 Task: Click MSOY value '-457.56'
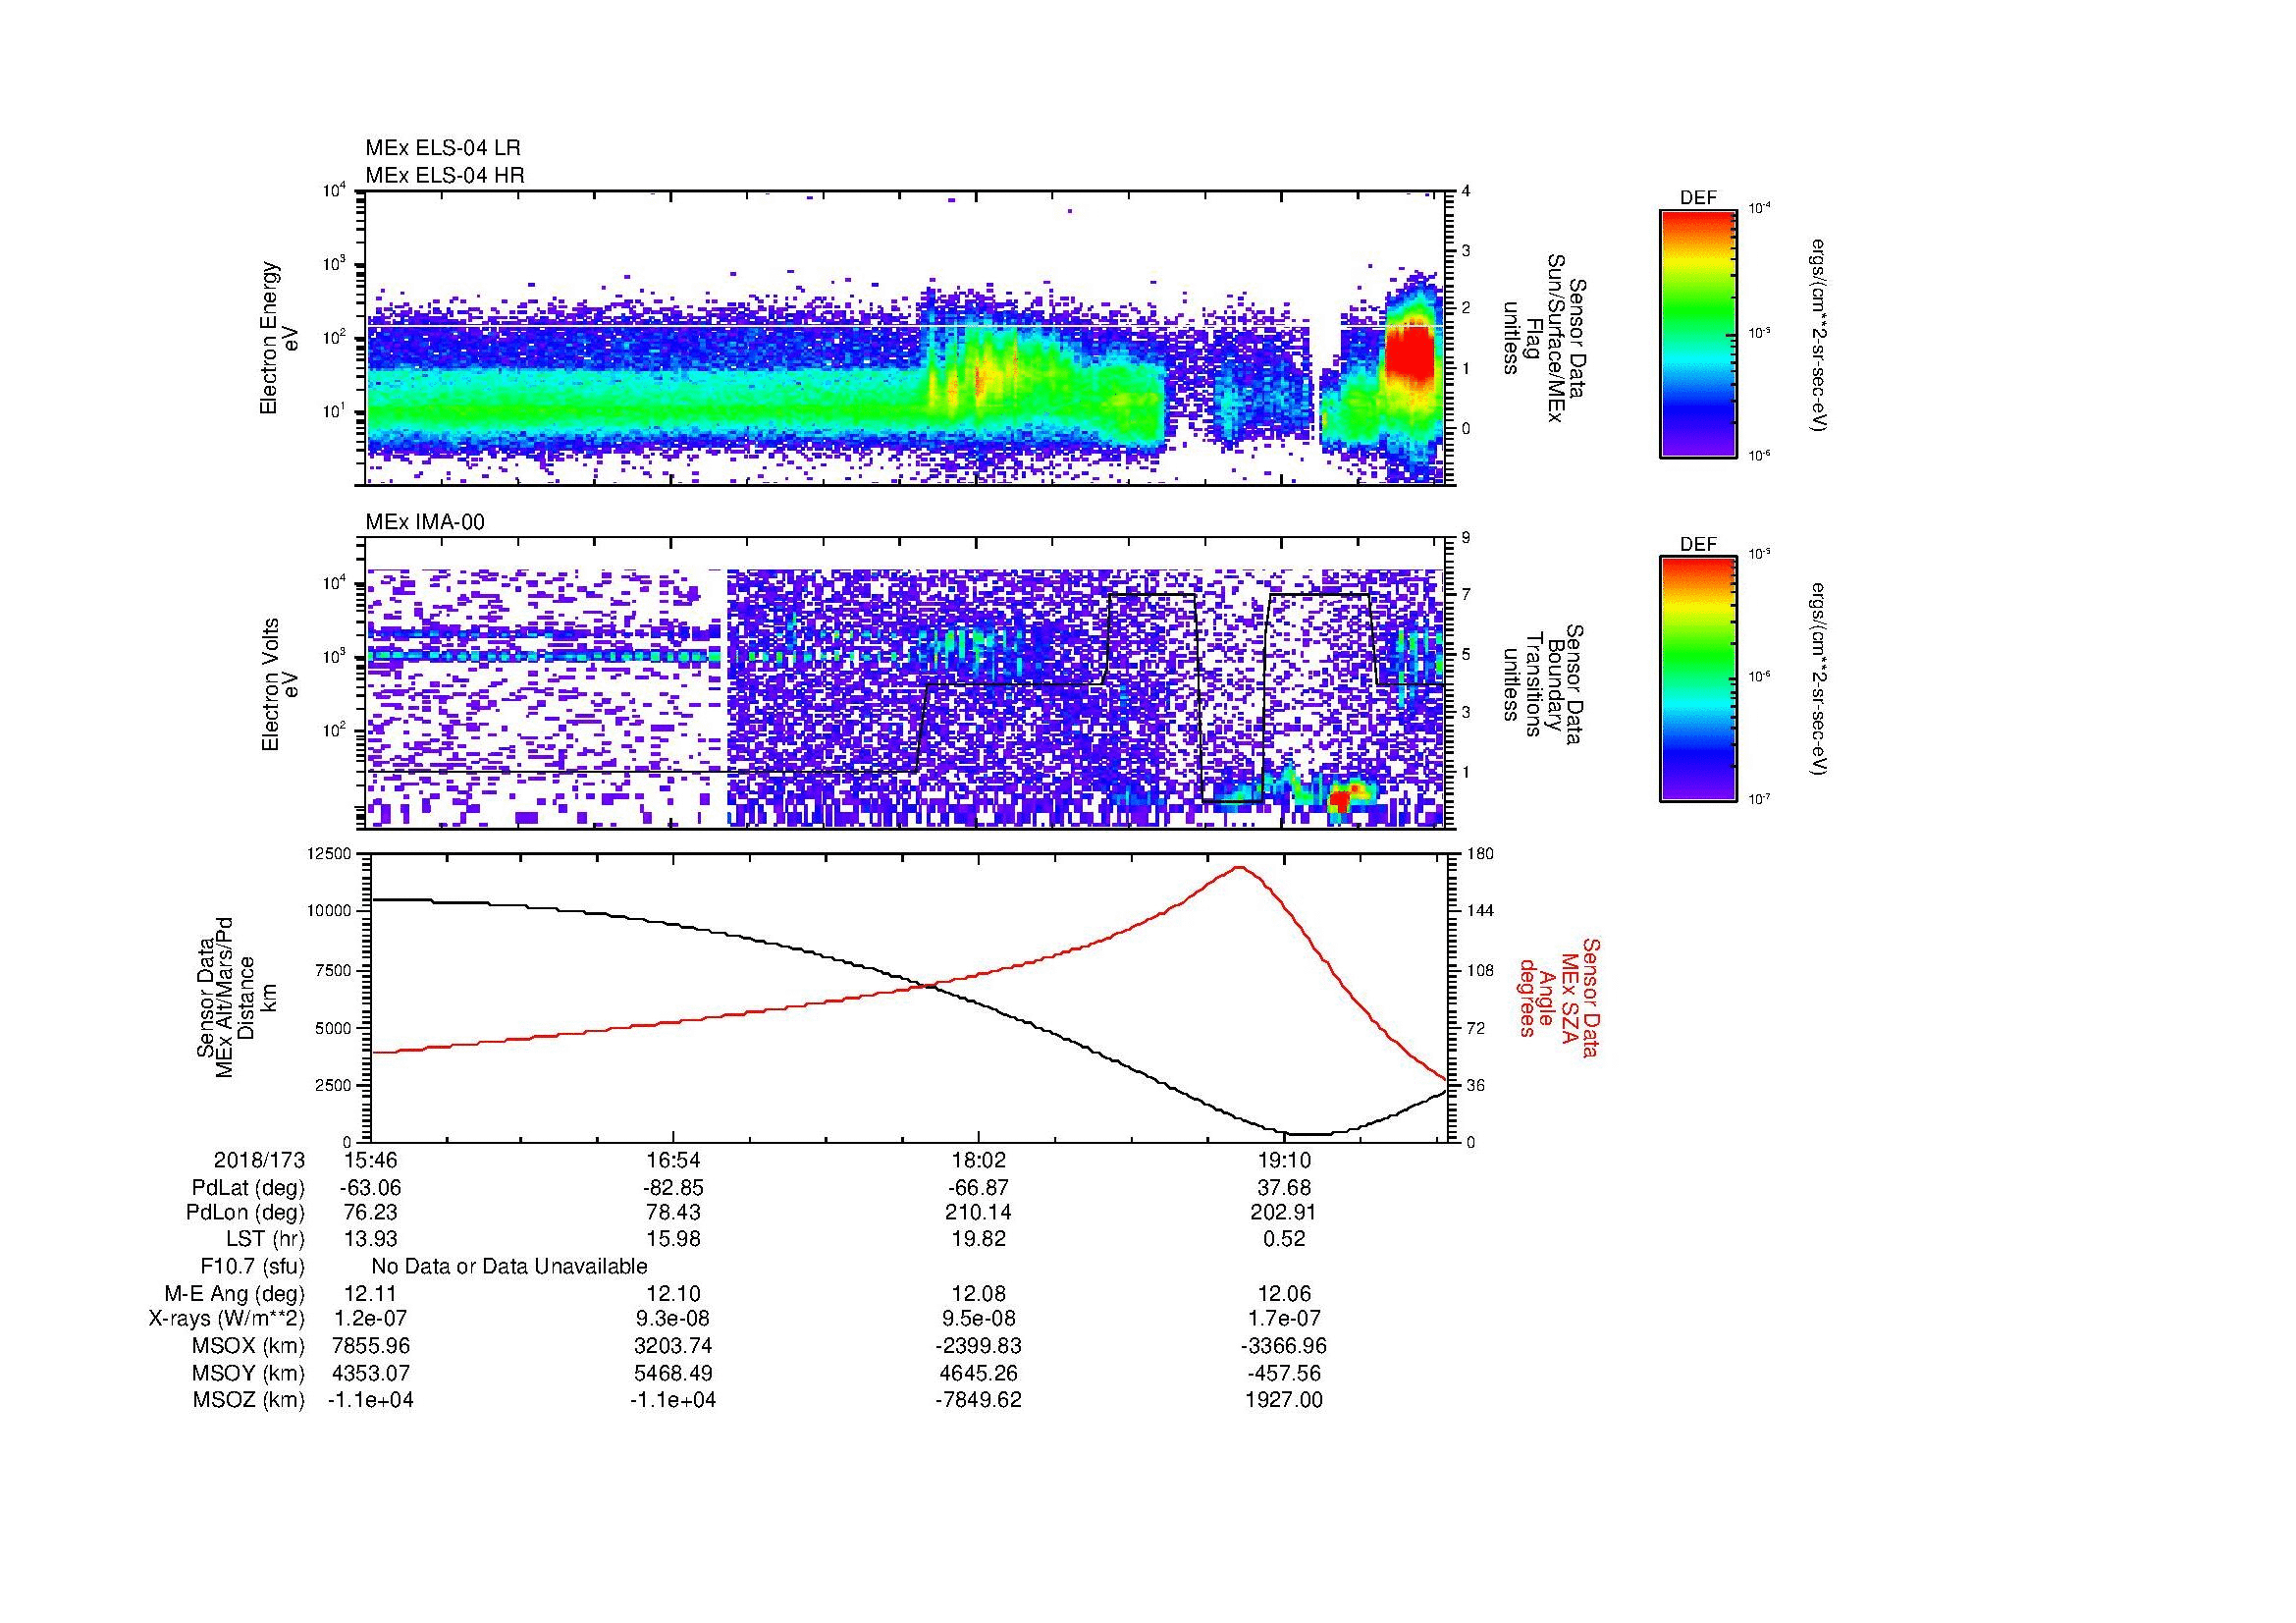click(1284, 1373)
